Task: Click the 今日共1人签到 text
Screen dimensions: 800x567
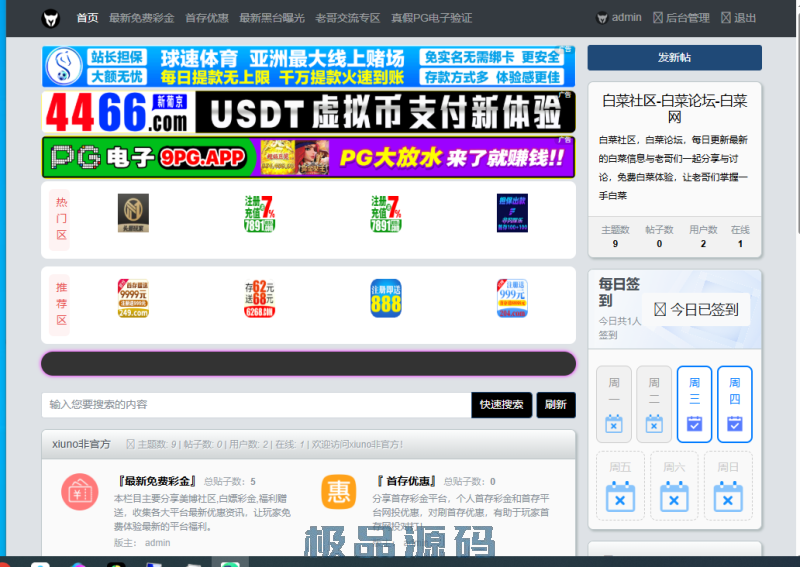Action: click(x=619, y=328)
